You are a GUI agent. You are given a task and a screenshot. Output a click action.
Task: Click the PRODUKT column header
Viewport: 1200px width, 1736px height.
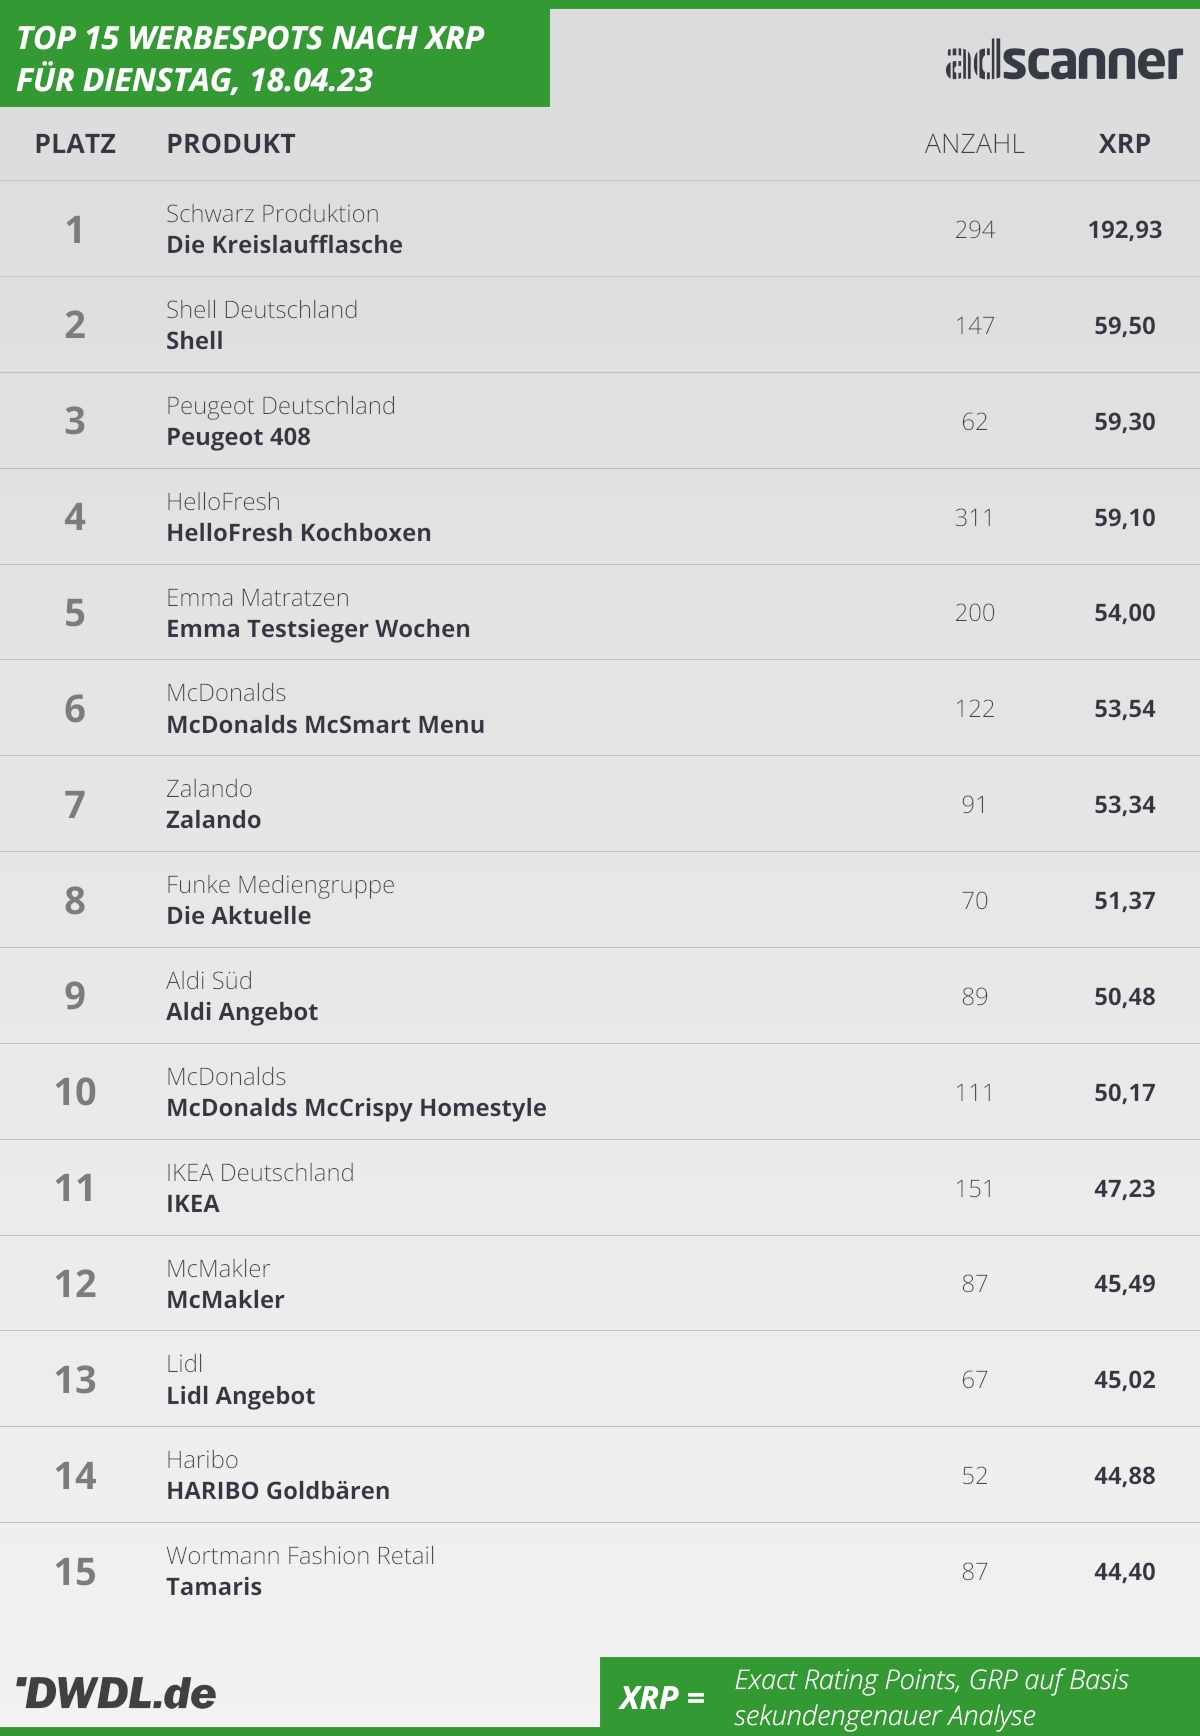[231, 144]
